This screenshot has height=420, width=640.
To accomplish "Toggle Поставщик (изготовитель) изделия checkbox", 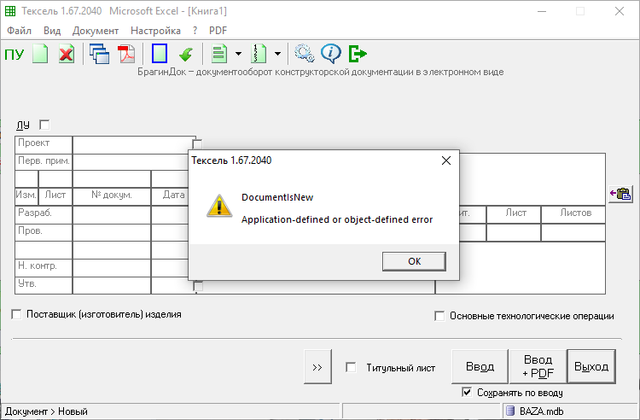I will (x=16, y=314).
